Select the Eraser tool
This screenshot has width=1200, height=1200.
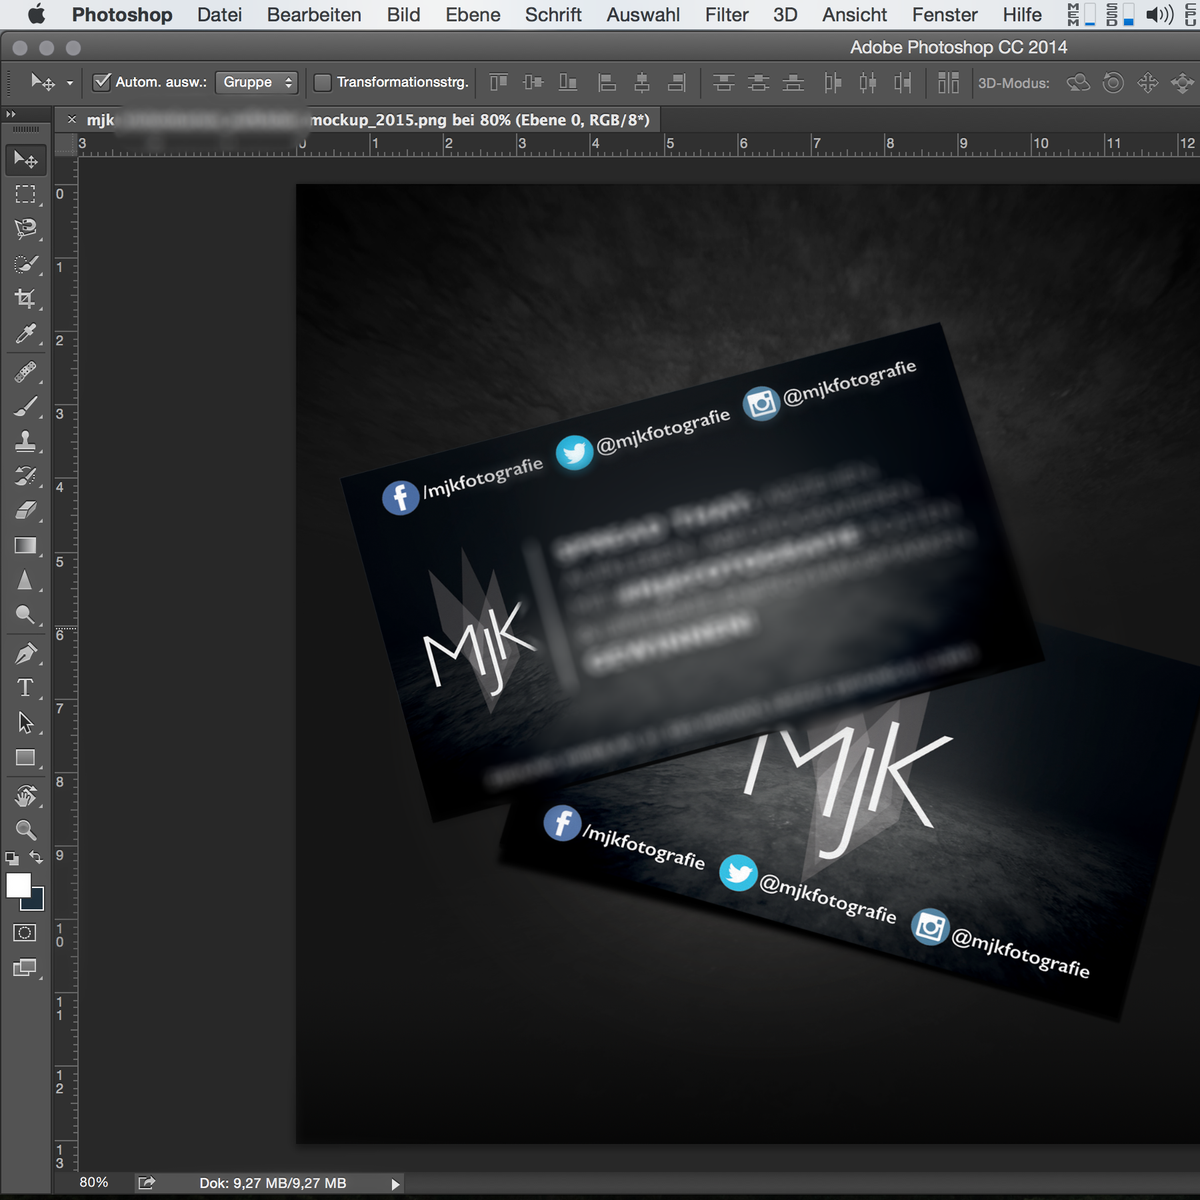click(25, 511)
